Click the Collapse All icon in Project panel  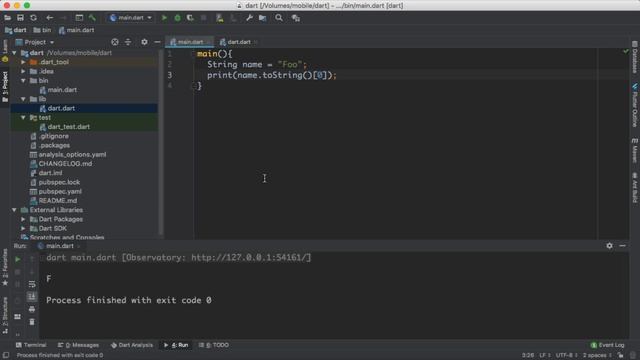pos(128,42)
